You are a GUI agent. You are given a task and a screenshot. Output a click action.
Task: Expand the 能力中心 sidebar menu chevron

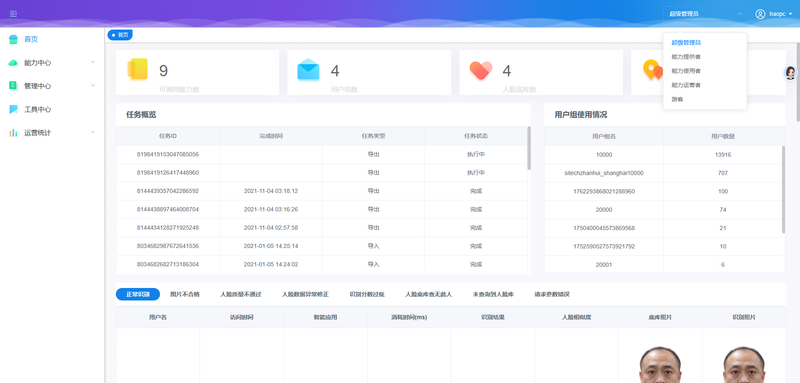click(93, 62)
